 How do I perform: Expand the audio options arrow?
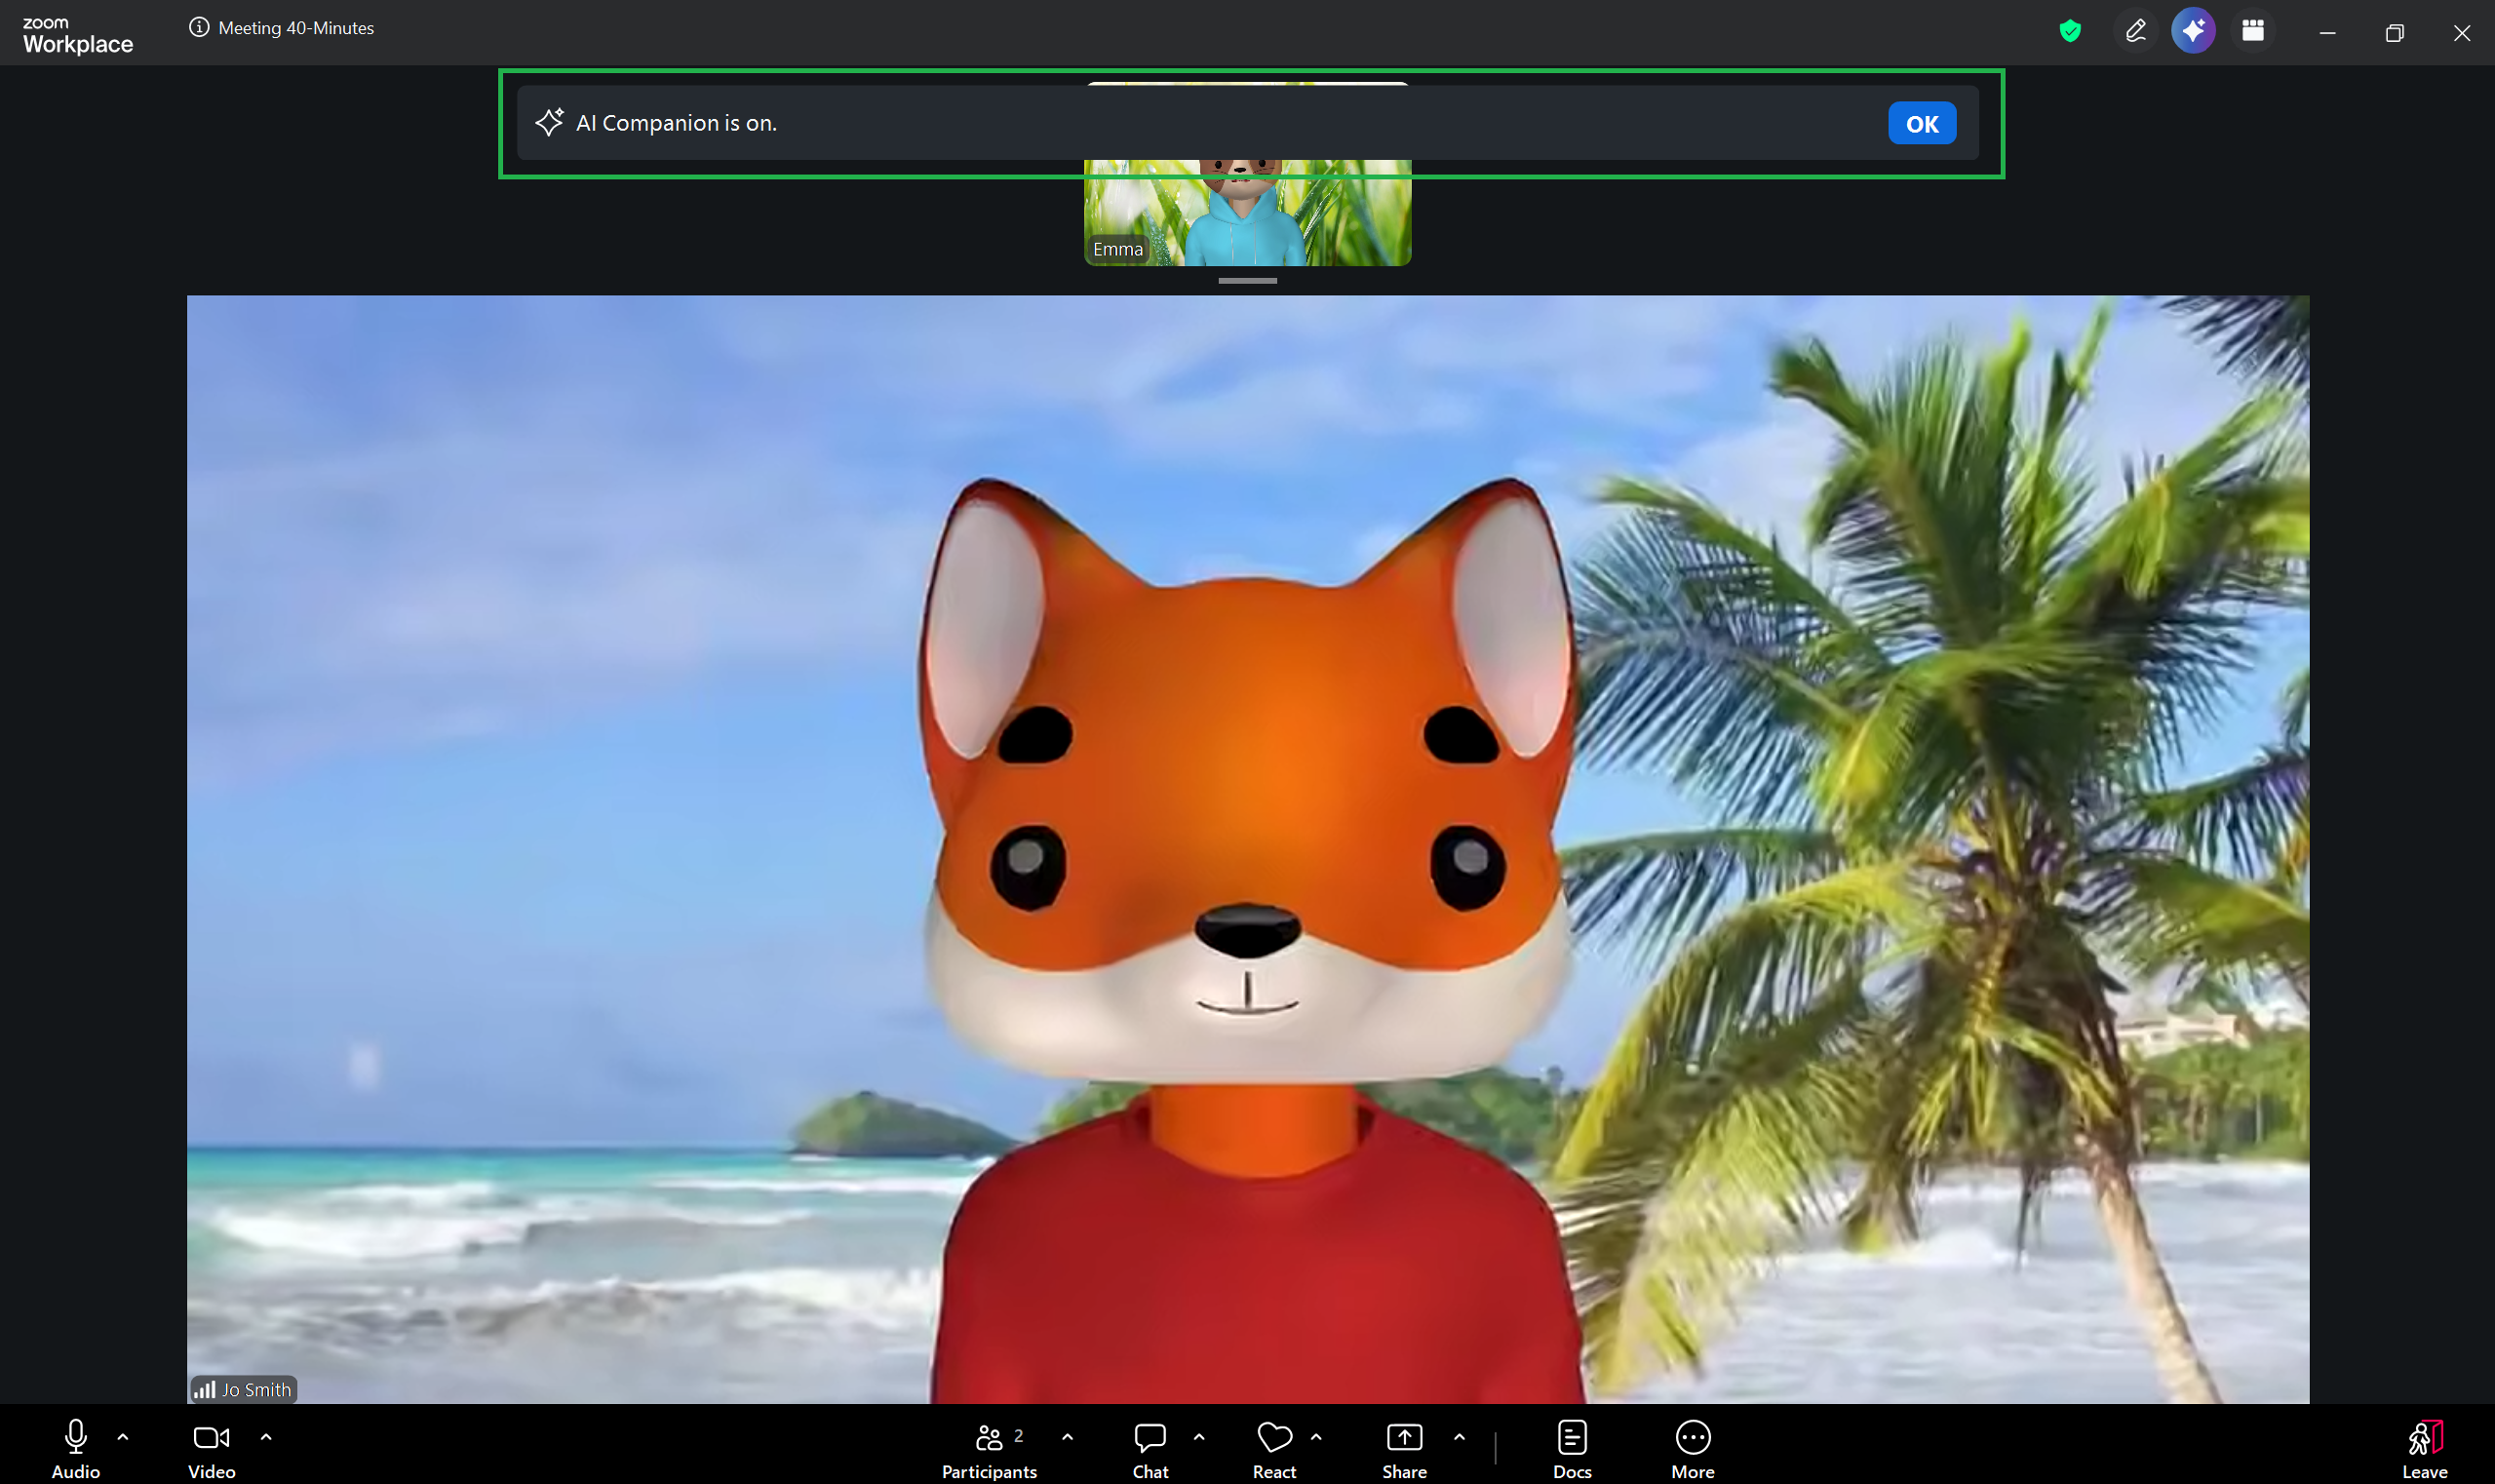click(123, 1436)
